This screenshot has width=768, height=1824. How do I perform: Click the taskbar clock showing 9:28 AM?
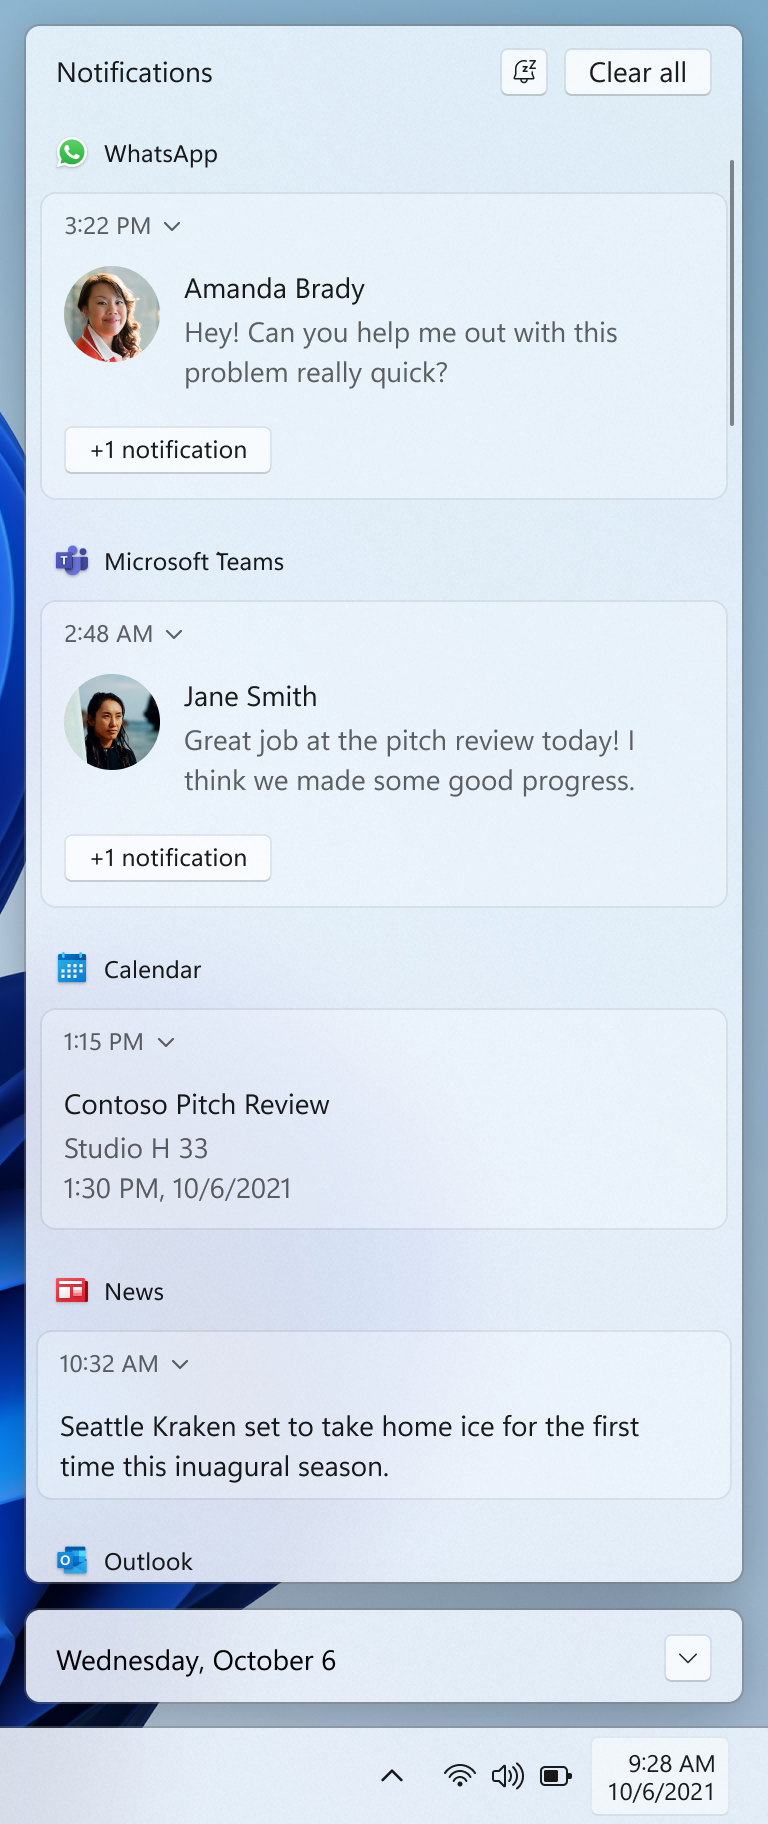pyautogui.click(x=660, y=1777)
